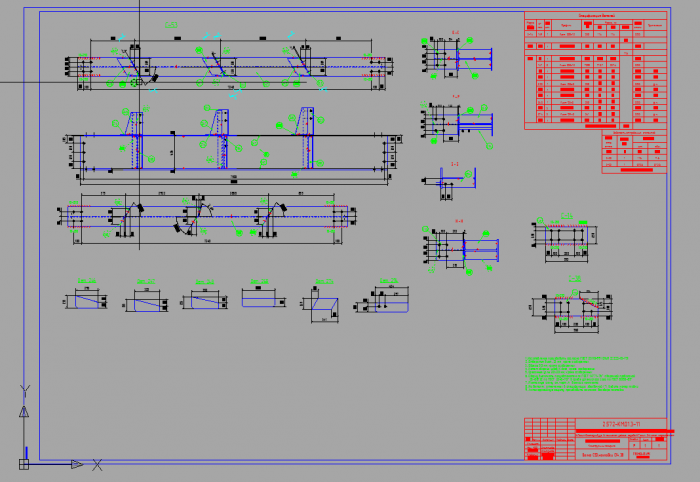700x482 pixels.
Task: Select drawing number 2572-KM013 in title block
Action: click(621, 424)
